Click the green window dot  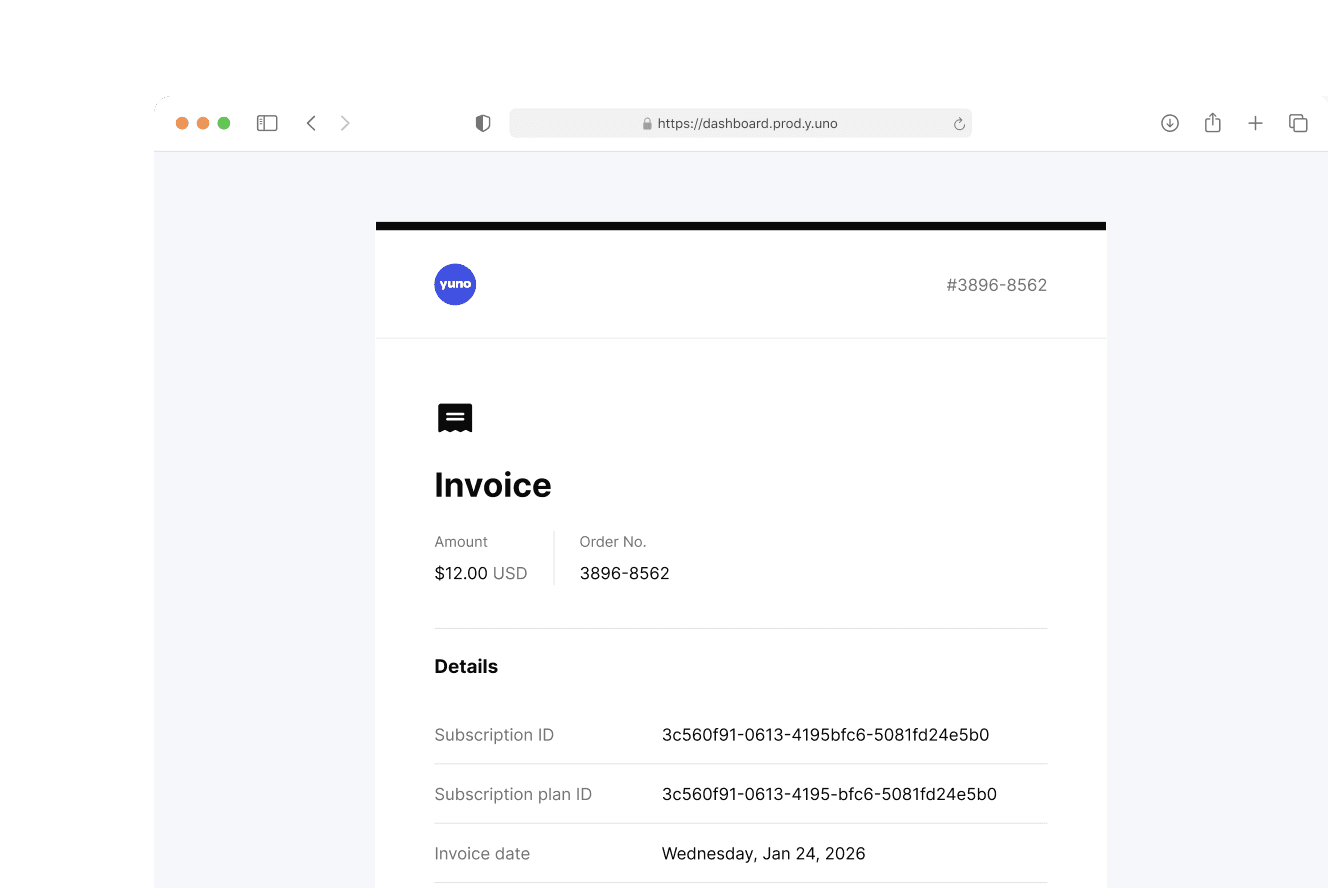coord(224,123)
